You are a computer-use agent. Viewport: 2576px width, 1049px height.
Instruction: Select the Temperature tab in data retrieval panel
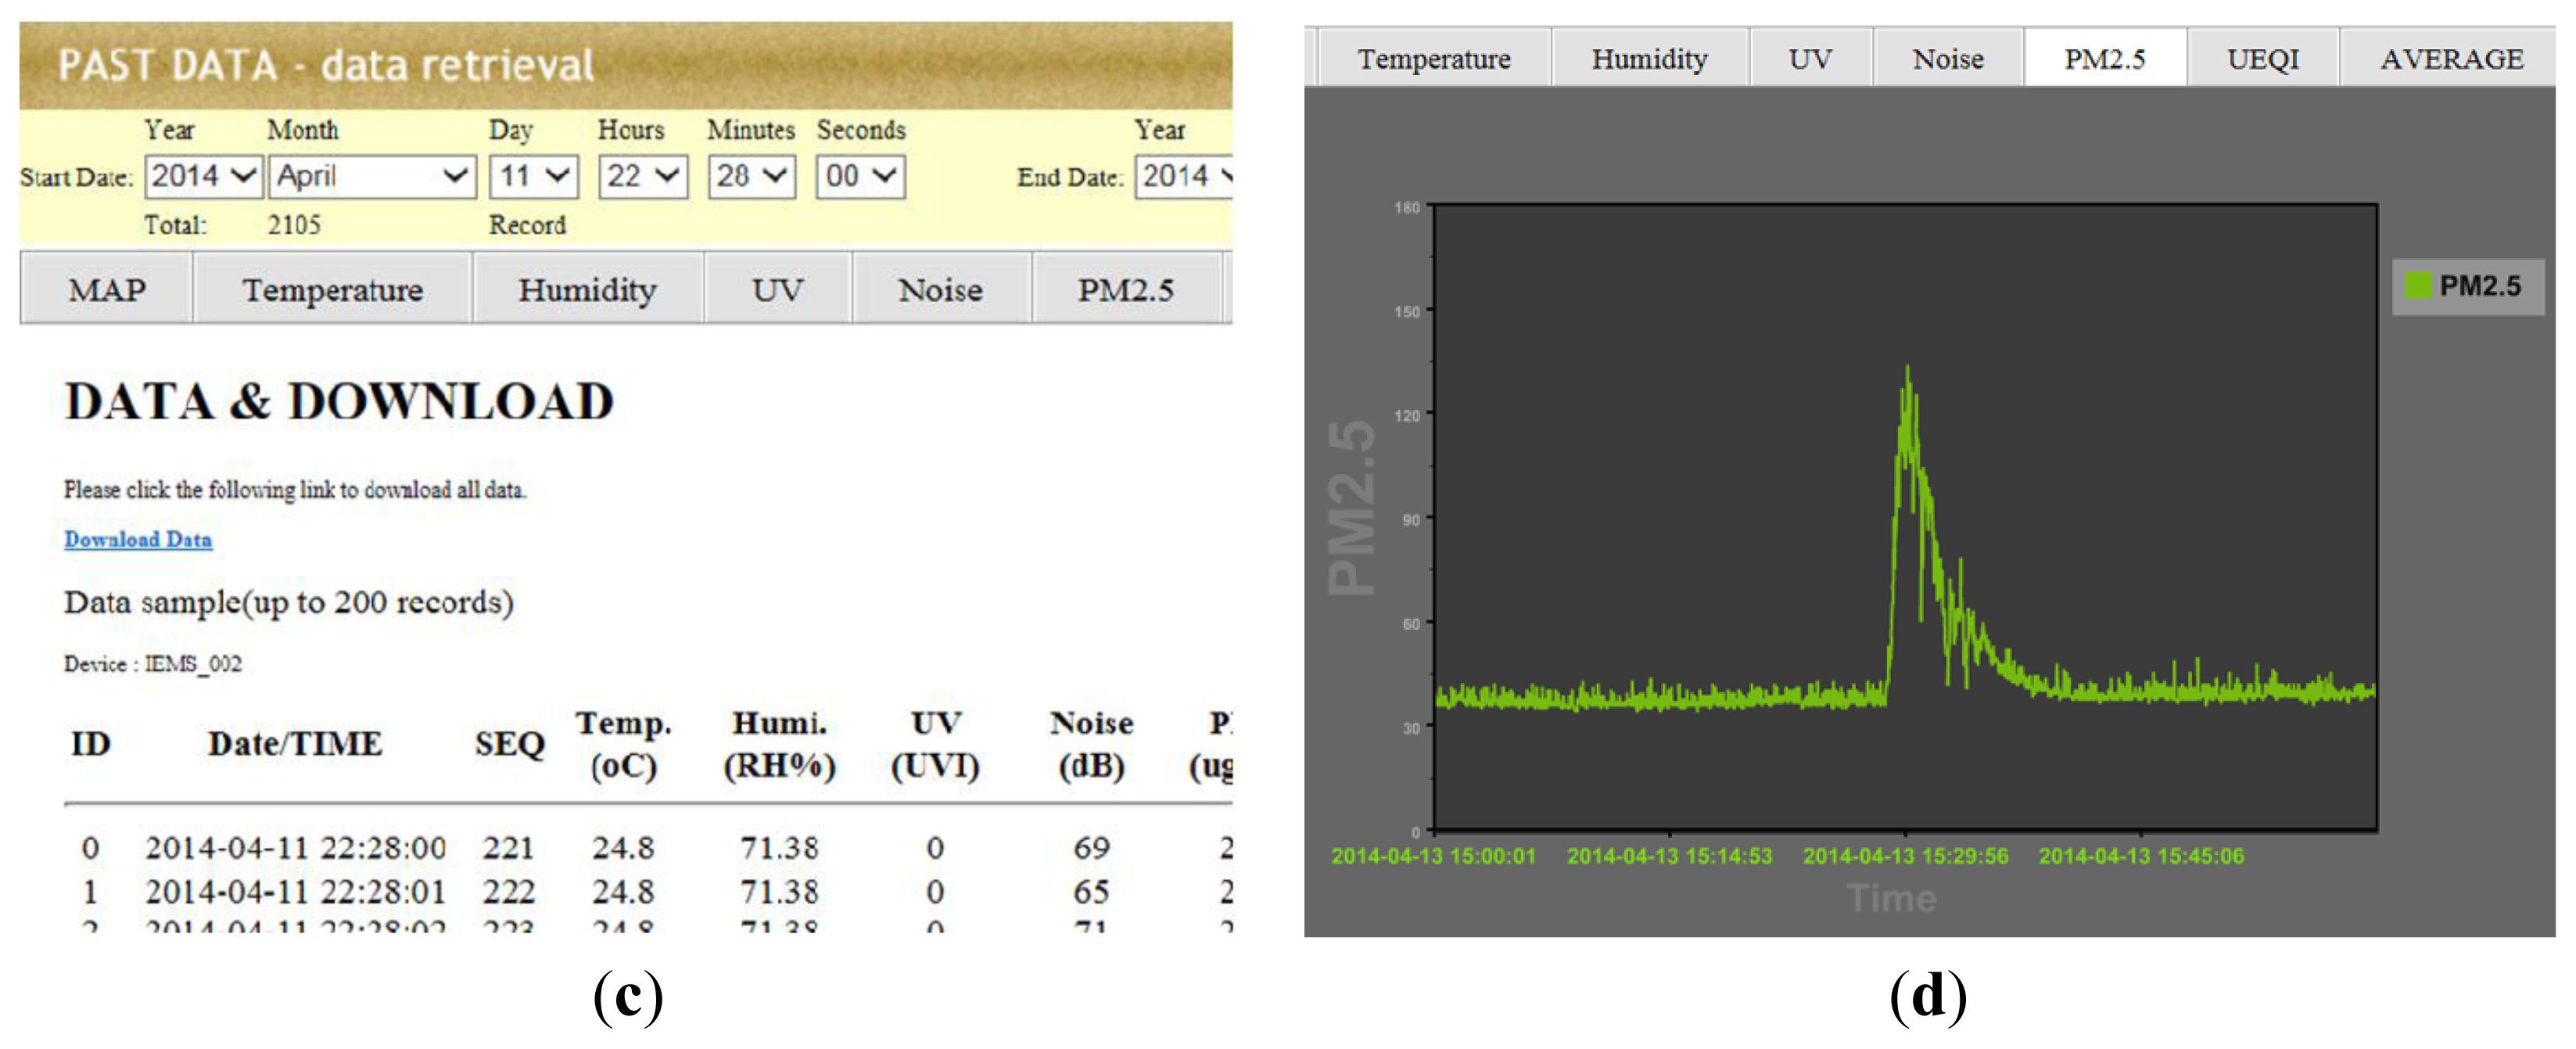(x=332, y=289)
